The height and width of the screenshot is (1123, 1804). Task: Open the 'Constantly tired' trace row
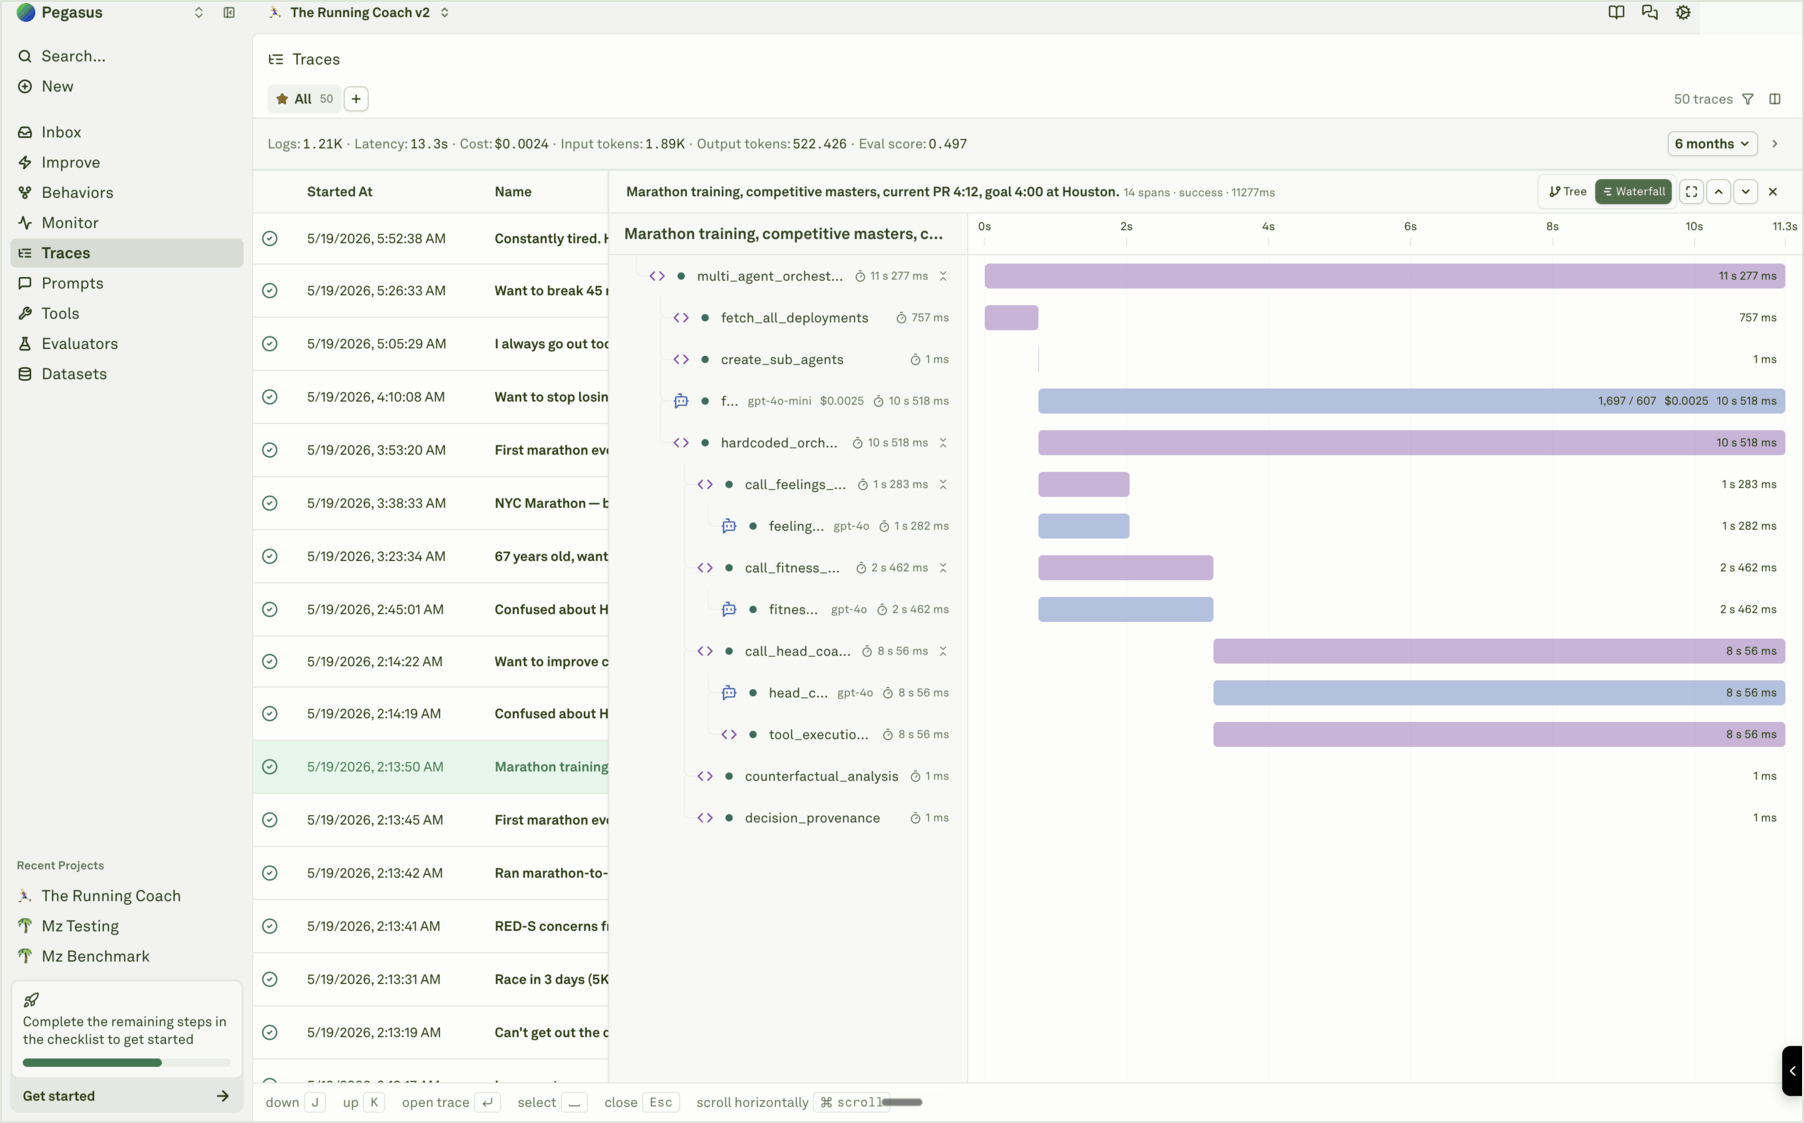(431, 239)
